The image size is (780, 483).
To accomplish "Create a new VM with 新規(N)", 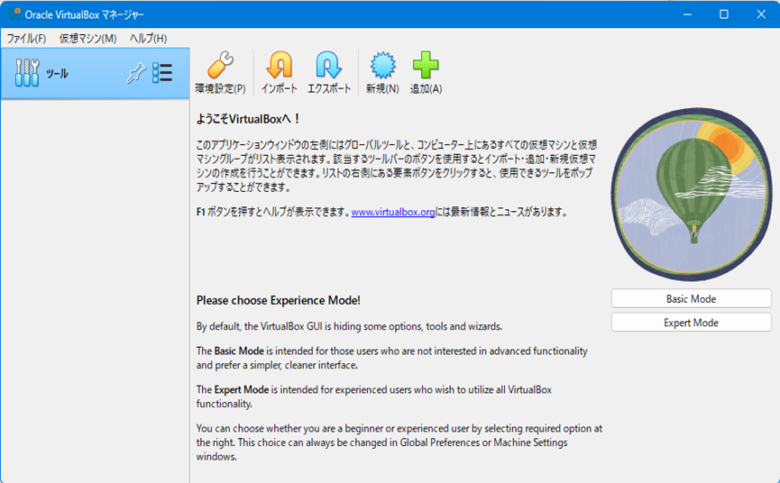I will point(383,73).
